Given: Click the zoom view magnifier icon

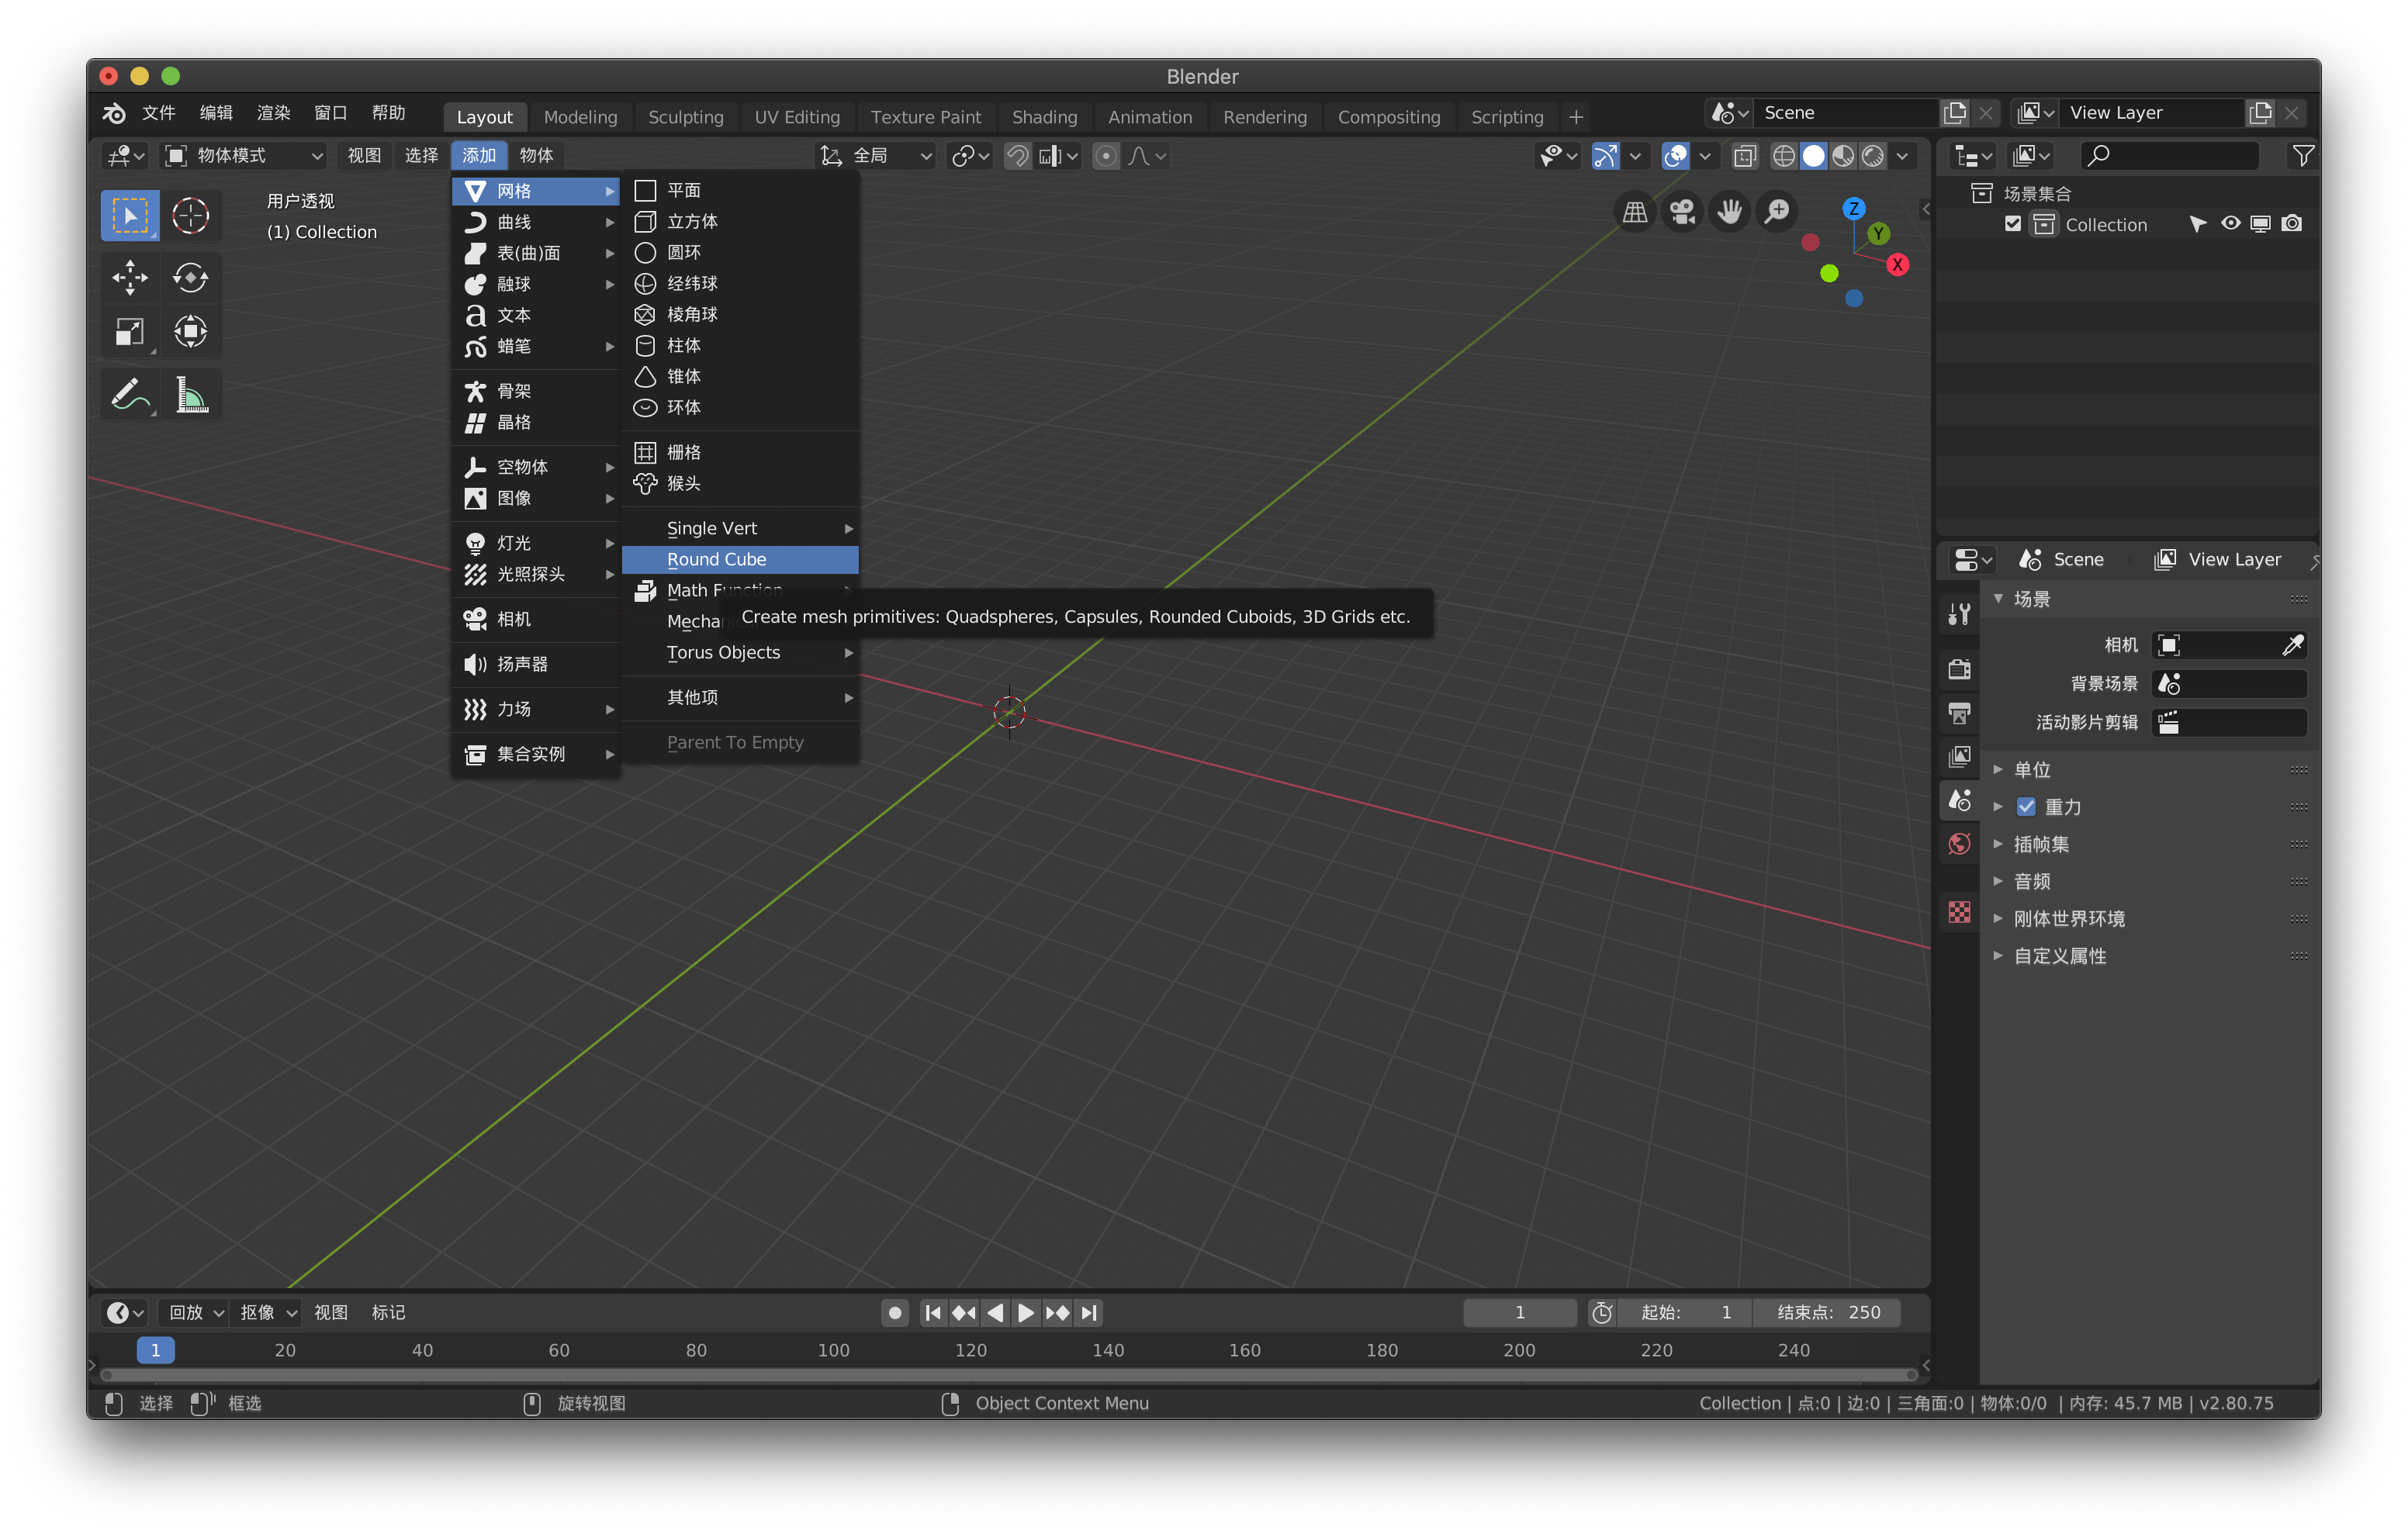Looking at the screenshot, I should (1777, 212).
